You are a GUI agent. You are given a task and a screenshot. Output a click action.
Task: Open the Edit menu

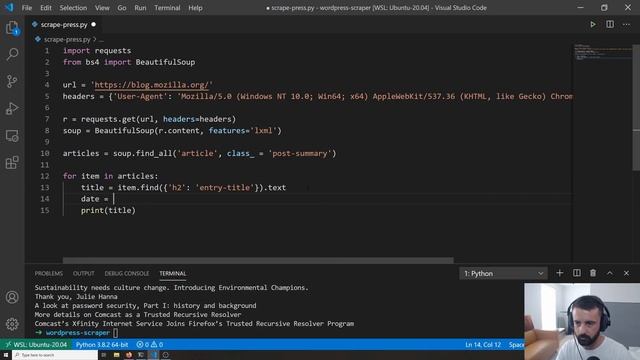point(46,8)
